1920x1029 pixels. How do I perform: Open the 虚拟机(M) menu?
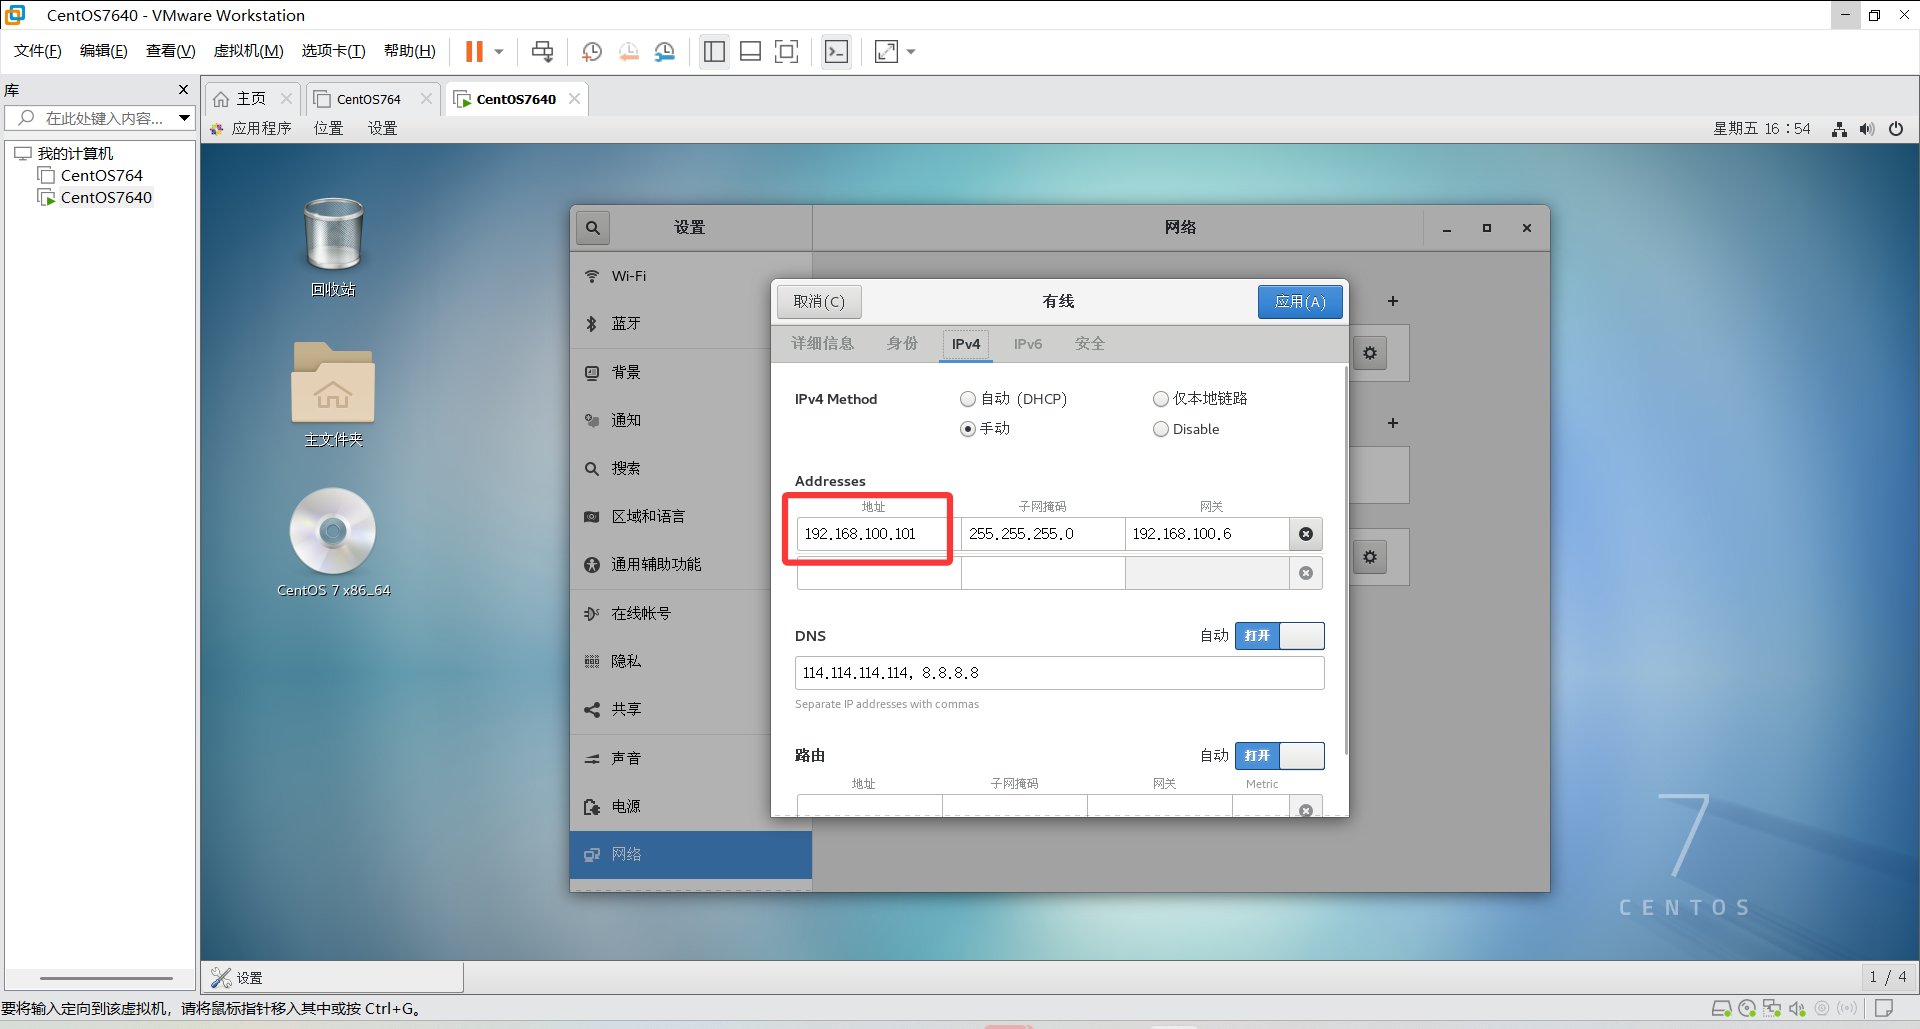pos(249,51)
